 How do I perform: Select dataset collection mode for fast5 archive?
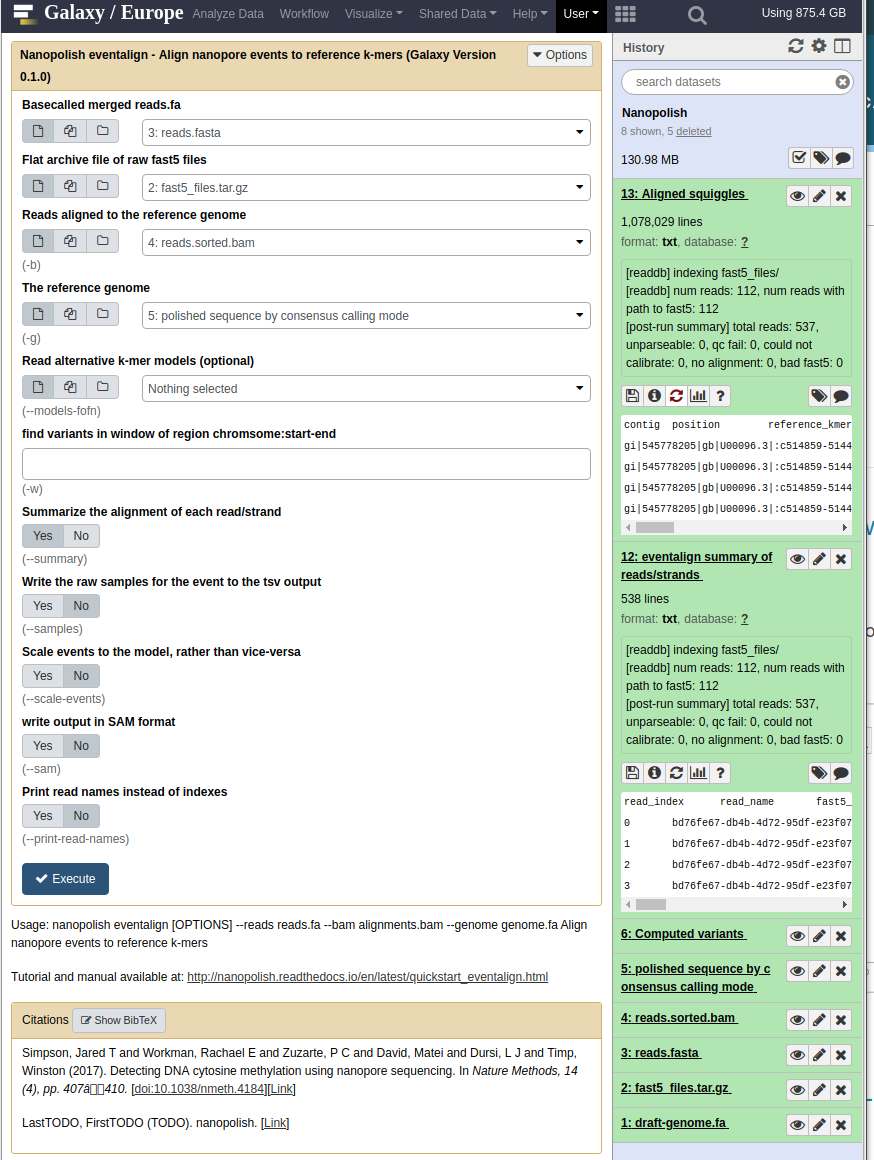tap(103, 186)
